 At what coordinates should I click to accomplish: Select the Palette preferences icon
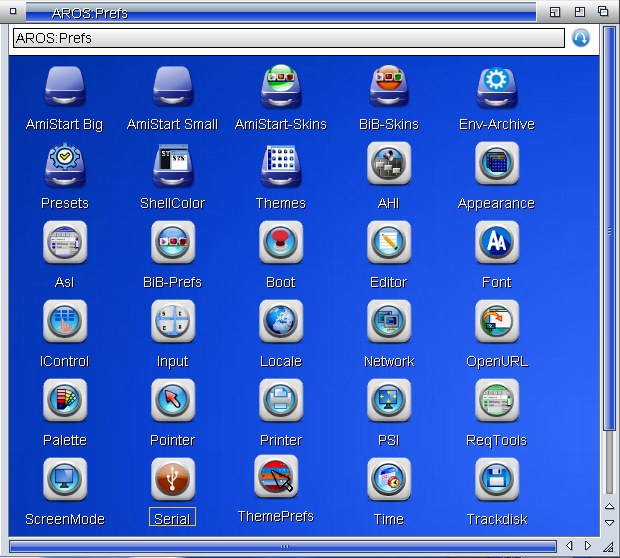pyautogui.click(x=64, y=401)
